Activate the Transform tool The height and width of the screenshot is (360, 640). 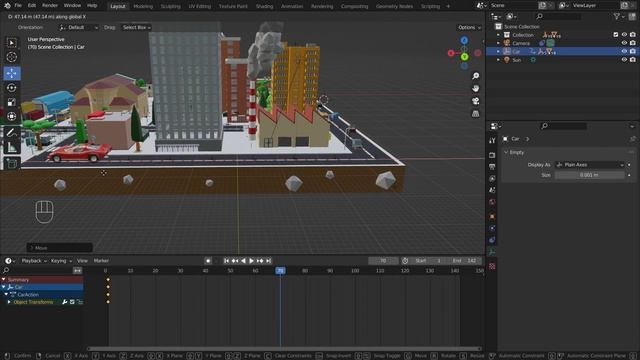12,116
